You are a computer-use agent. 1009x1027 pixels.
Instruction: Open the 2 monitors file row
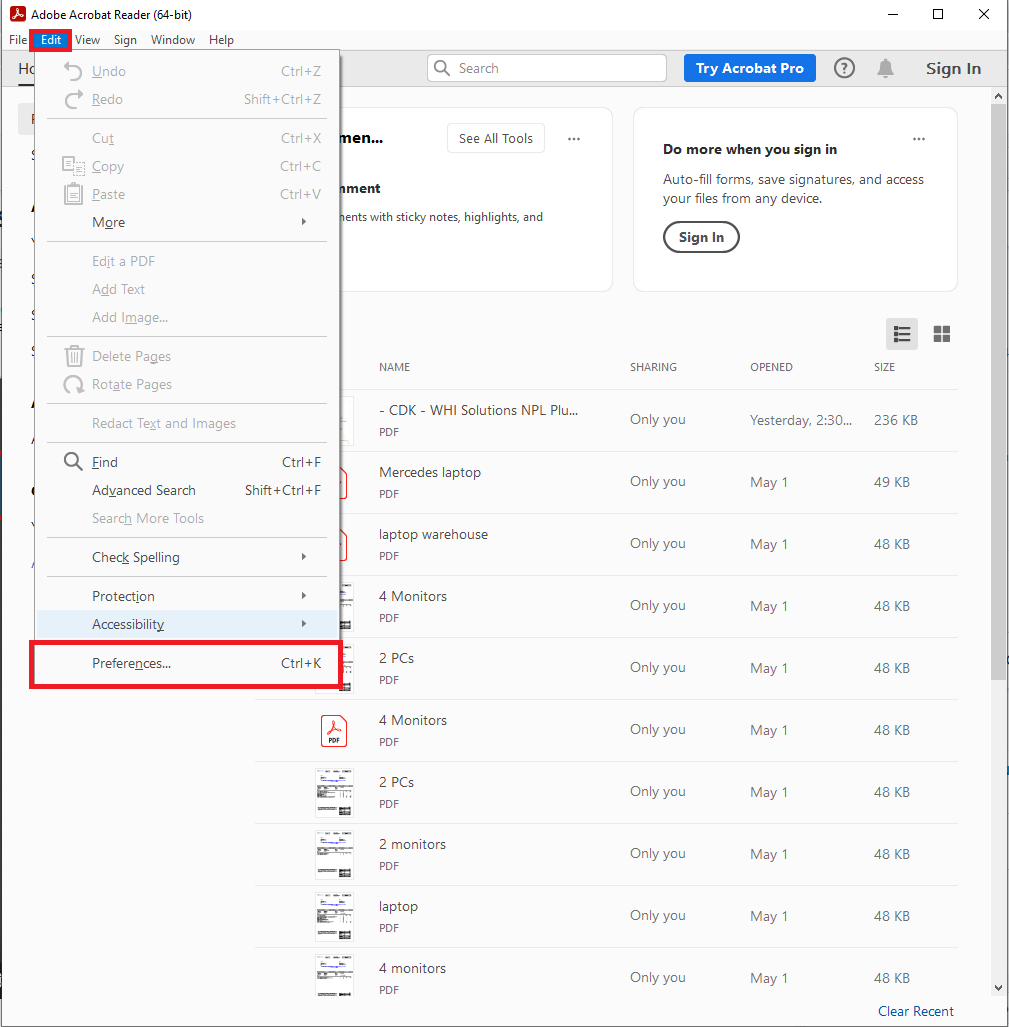pyautogui.click(x=606, y=854)
